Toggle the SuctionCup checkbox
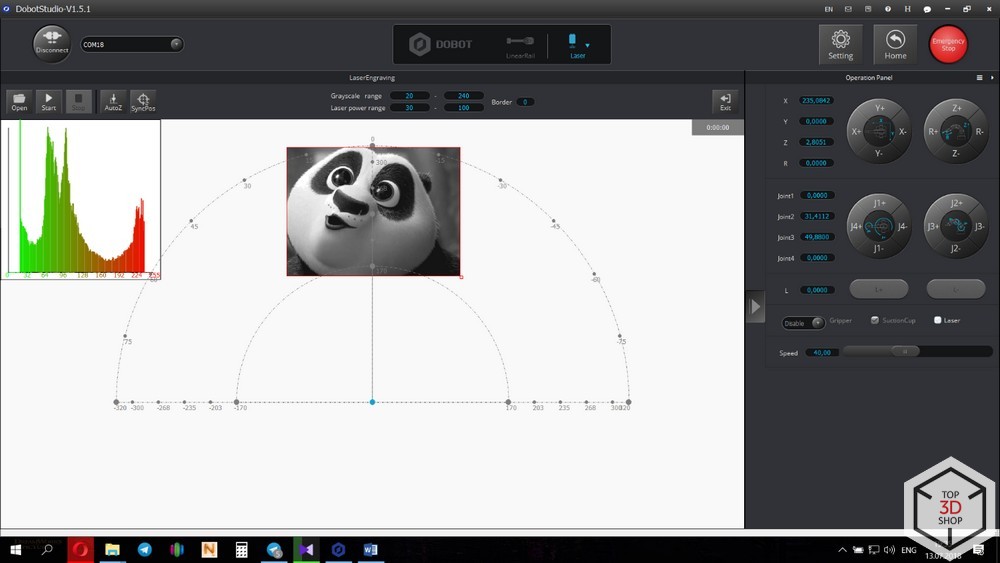1000x563 pixels. pyautogui.click(x=874, y=320)
